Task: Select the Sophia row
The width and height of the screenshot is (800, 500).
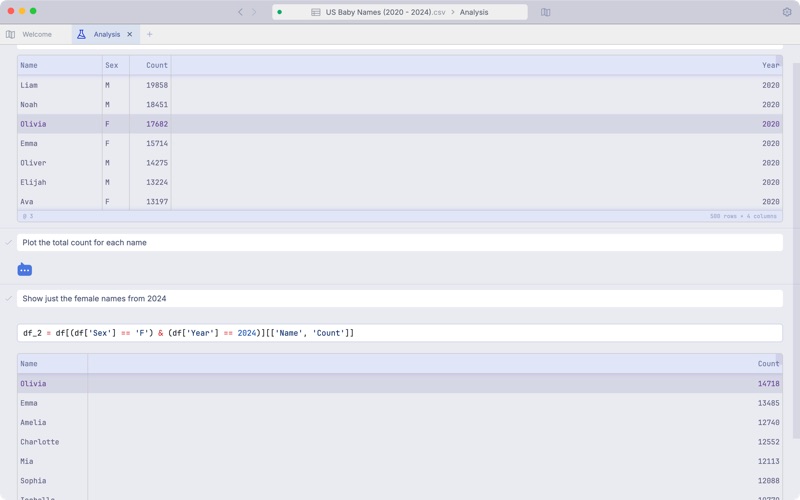Action: (x=400, y=481)
